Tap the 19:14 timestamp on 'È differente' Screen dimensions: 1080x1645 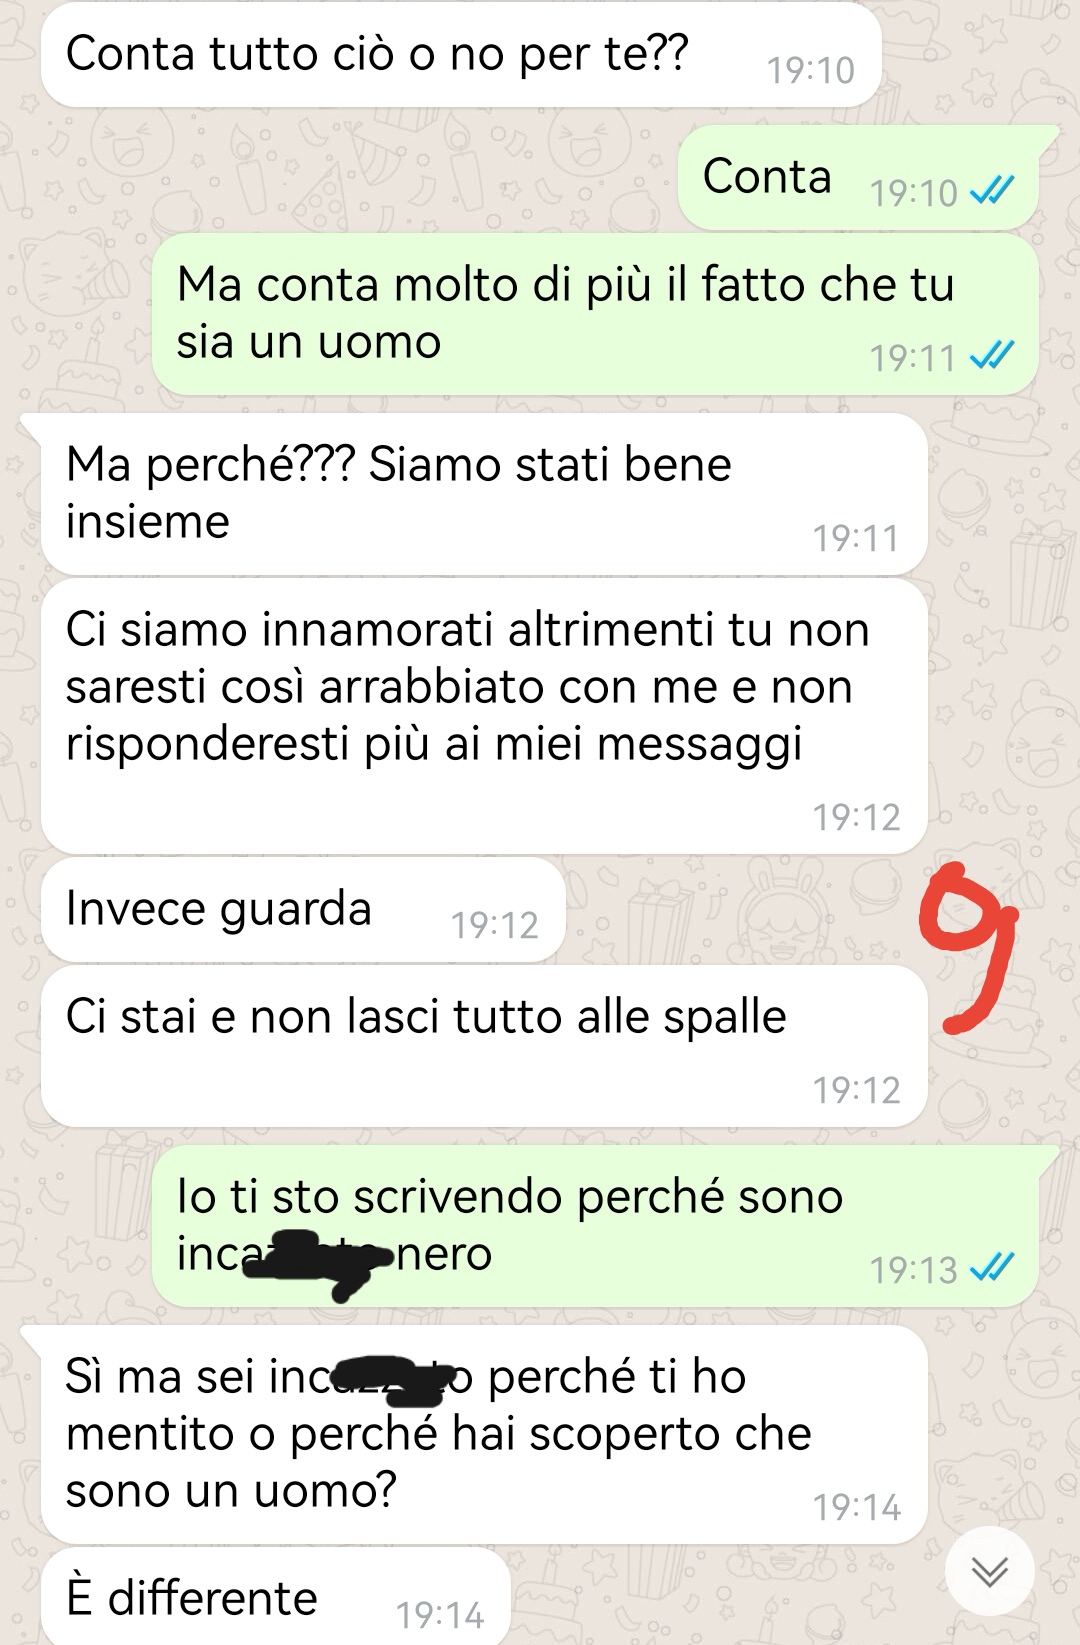440,1615
